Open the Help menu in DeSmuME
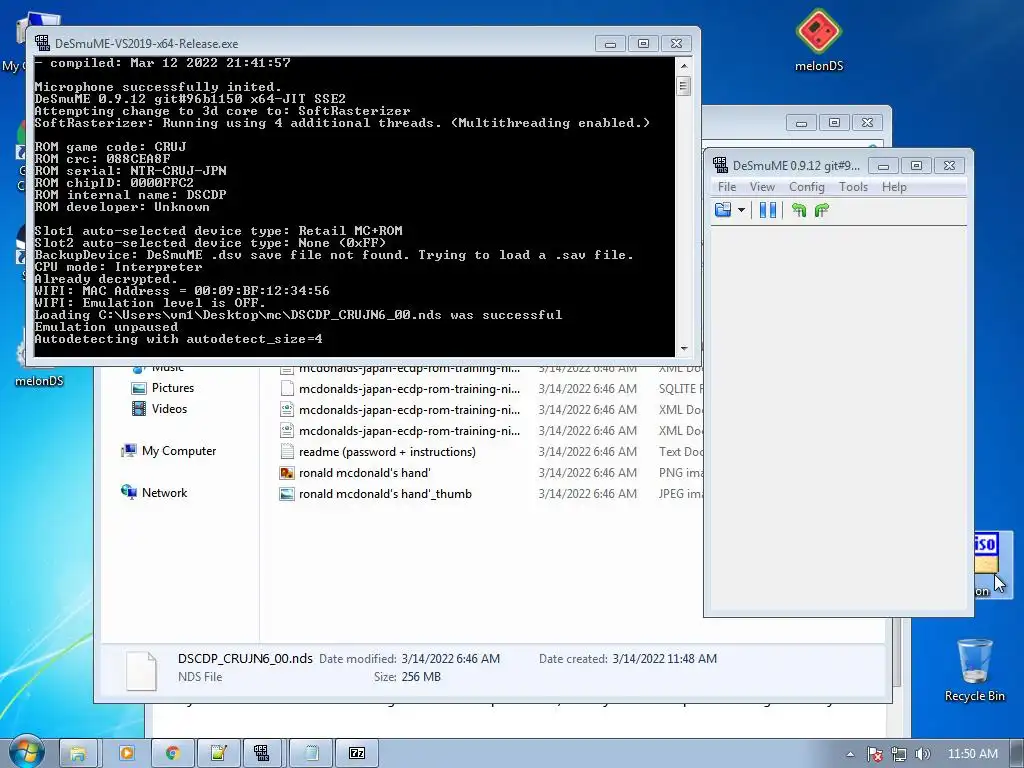This screenshot has width=1024, height=768. (894, 187)
